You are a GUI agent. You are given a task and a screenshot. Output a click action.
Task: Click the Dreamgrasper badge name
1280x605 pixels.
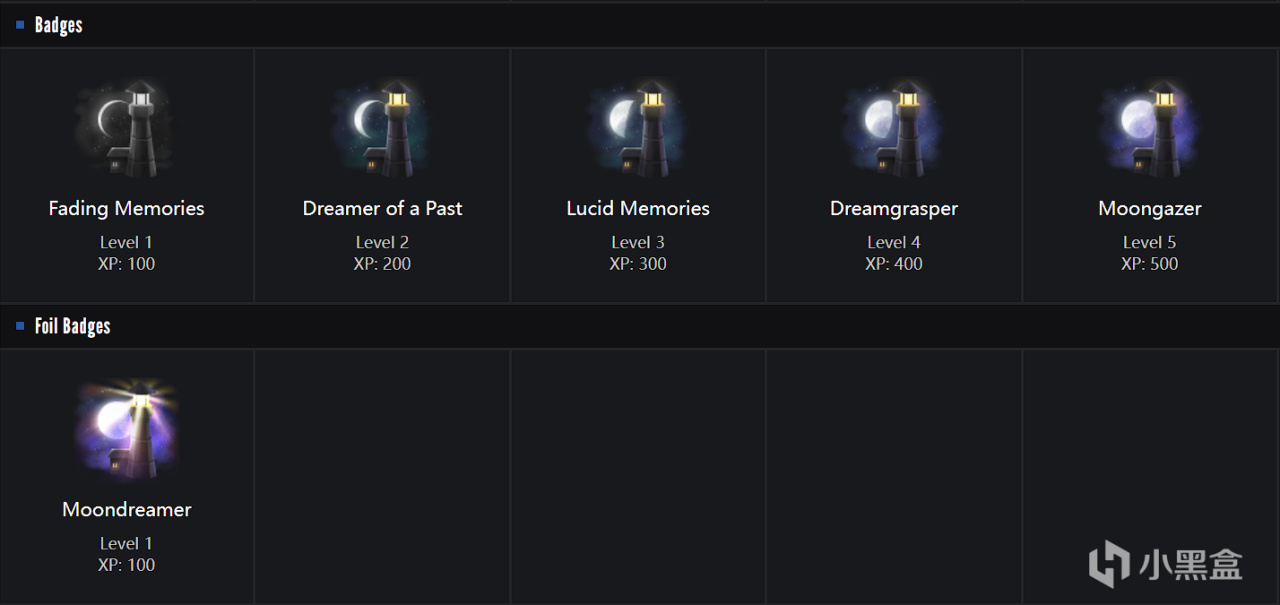point(894,208)
